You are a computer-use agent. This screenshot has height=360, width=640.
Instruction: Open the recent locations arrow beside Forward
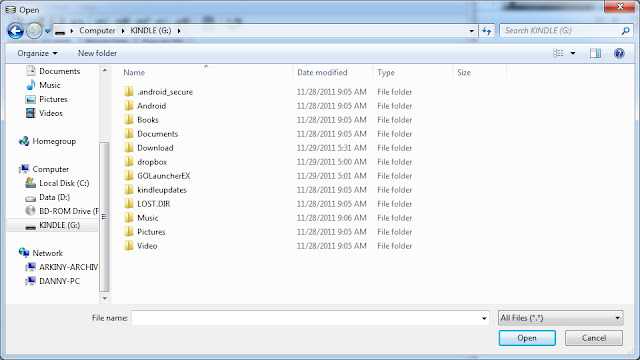[x=48, y=31]
